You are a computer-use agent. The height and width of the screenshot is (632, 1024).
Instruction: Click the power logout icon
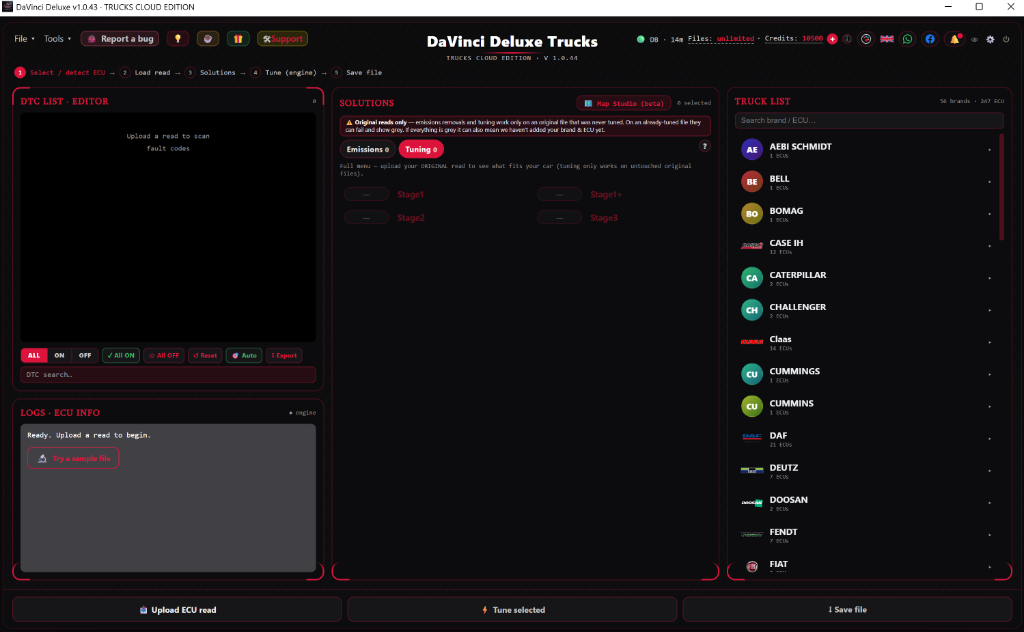pyautogui.click(x=1006, y=39)
